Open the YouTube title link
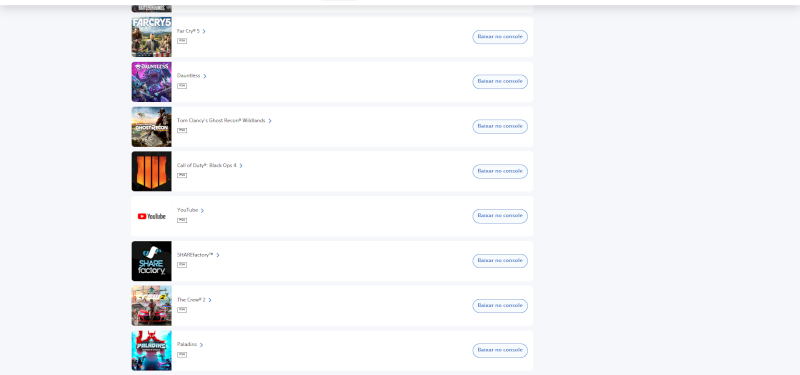Screen dimensions: 800x375 tap(187, 210)
